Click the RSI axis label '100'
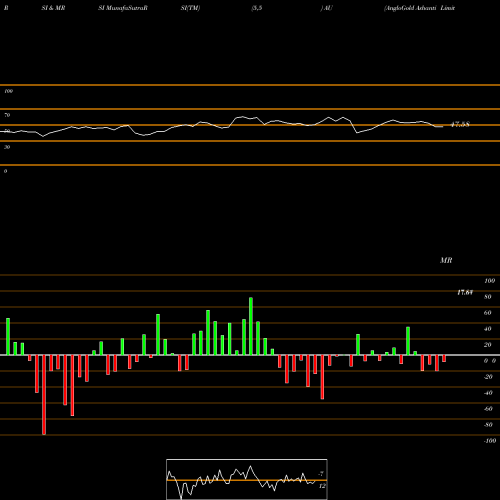The image size is (500, 500). click(8, 91)
